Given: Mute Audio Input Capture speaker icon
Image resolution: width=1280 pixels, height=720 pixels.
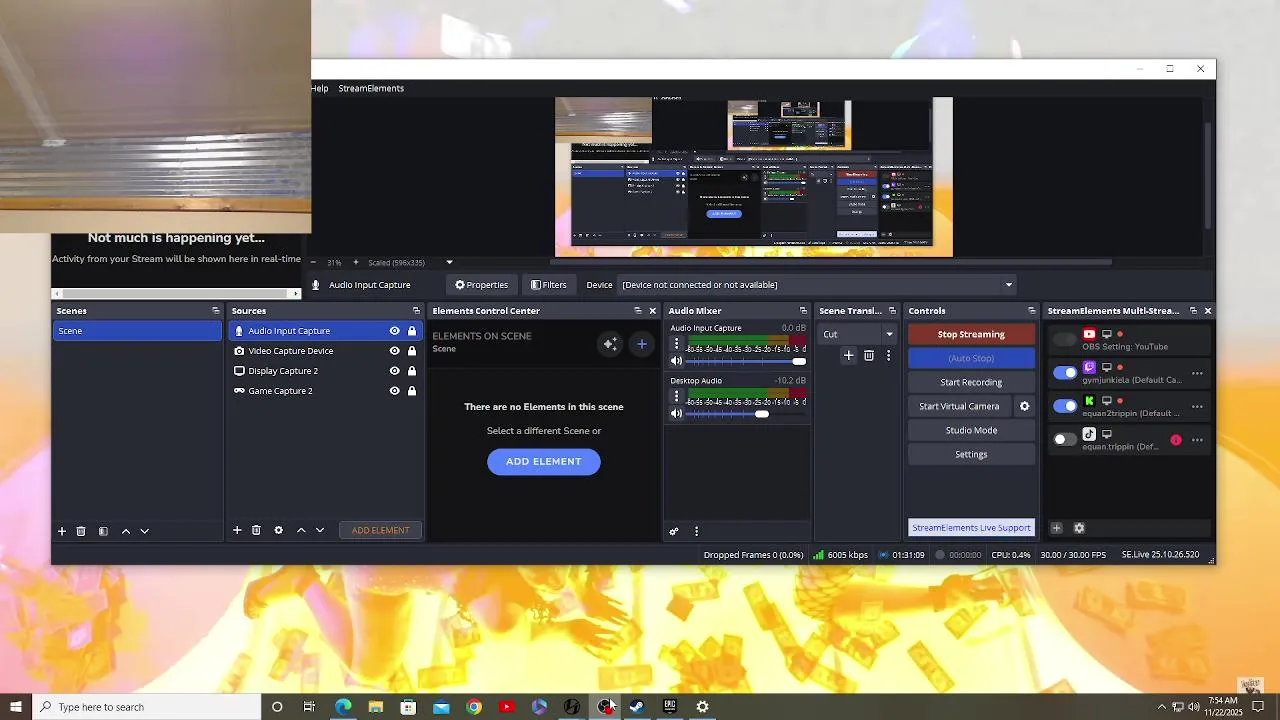Looking at the screenshot, I should coord(676,361).
